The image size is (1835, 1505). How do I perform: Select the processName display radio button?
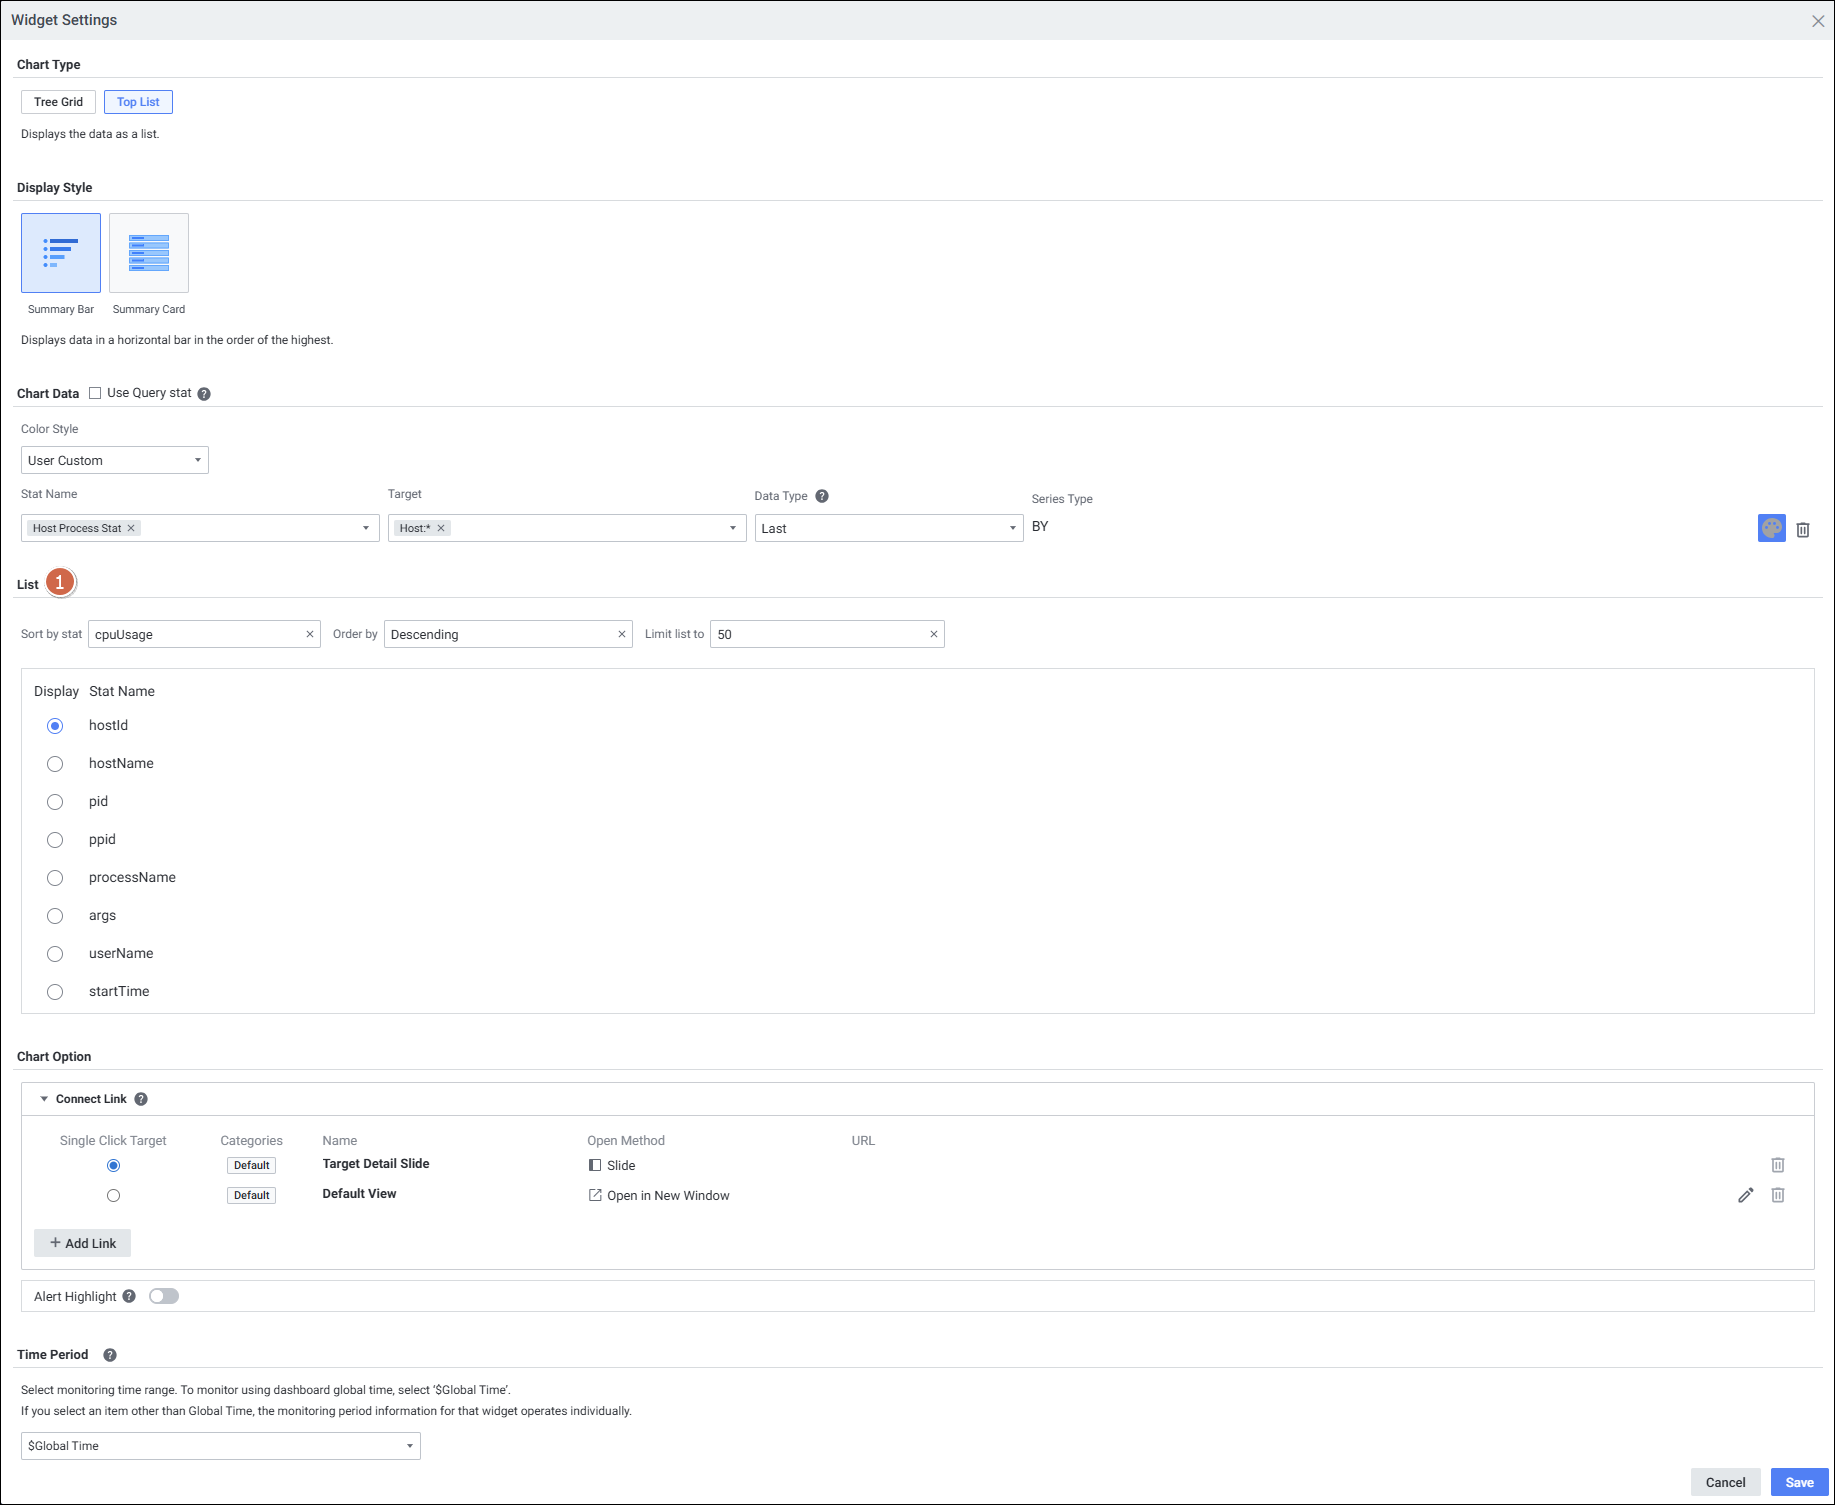(x=55, y=878)
